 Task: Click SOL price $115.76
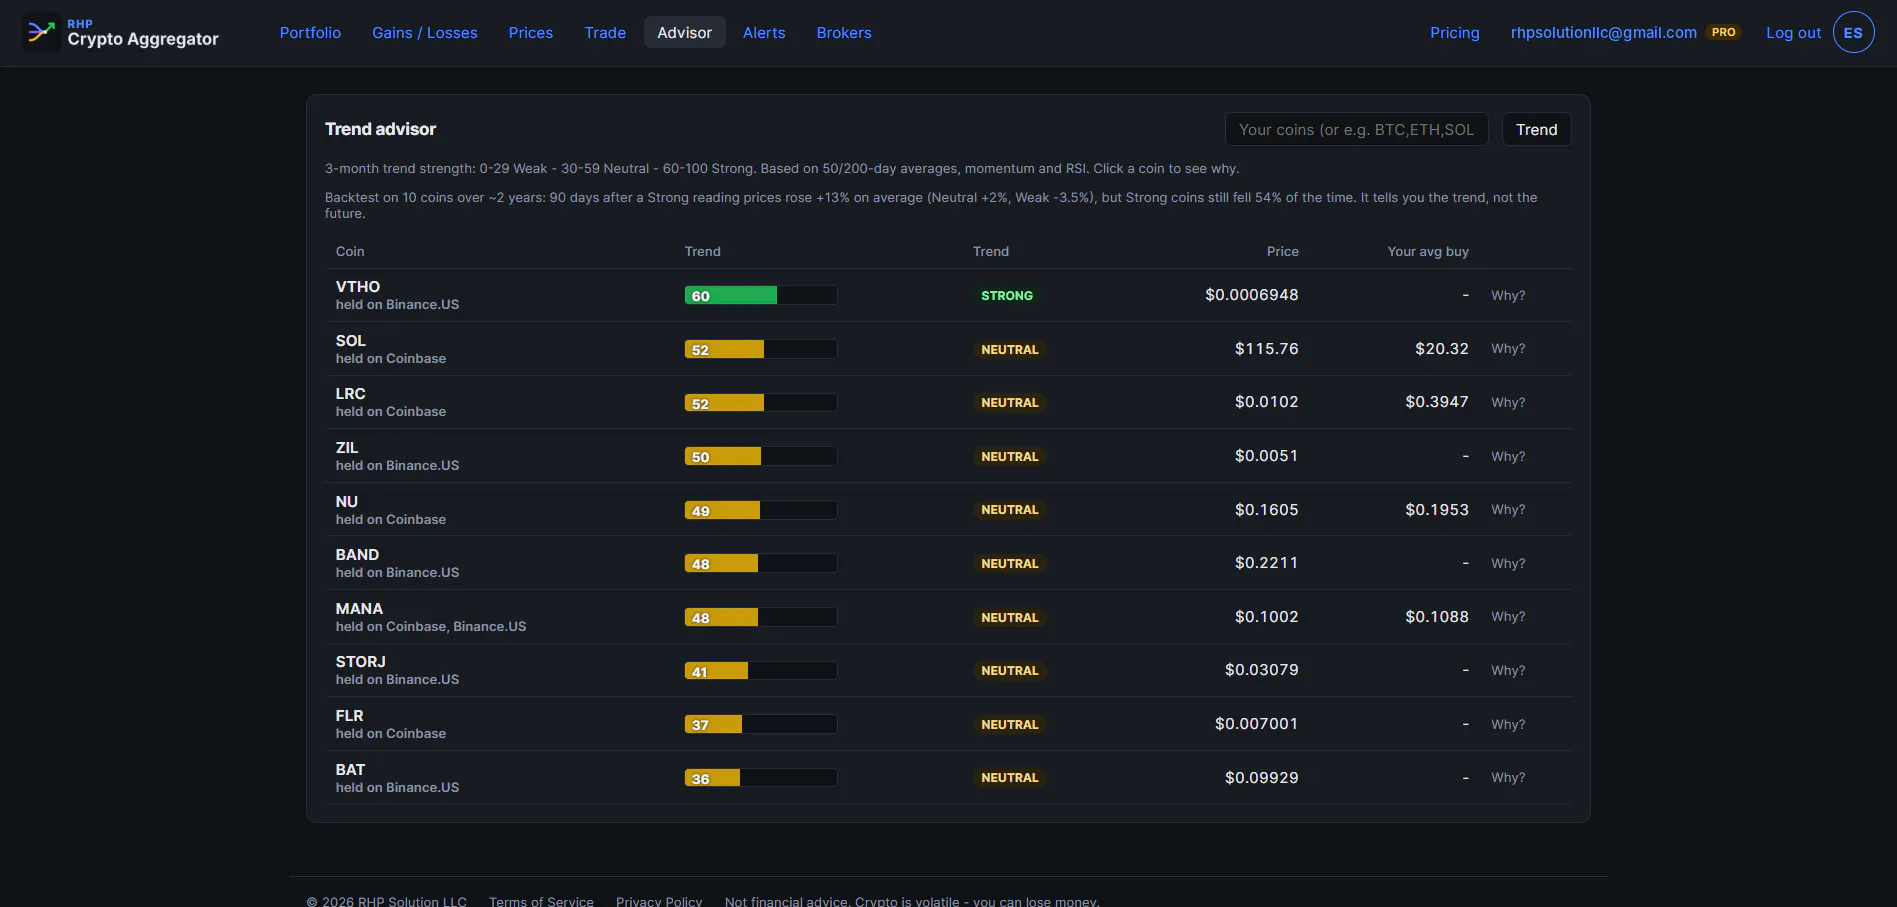point(1266,349)
